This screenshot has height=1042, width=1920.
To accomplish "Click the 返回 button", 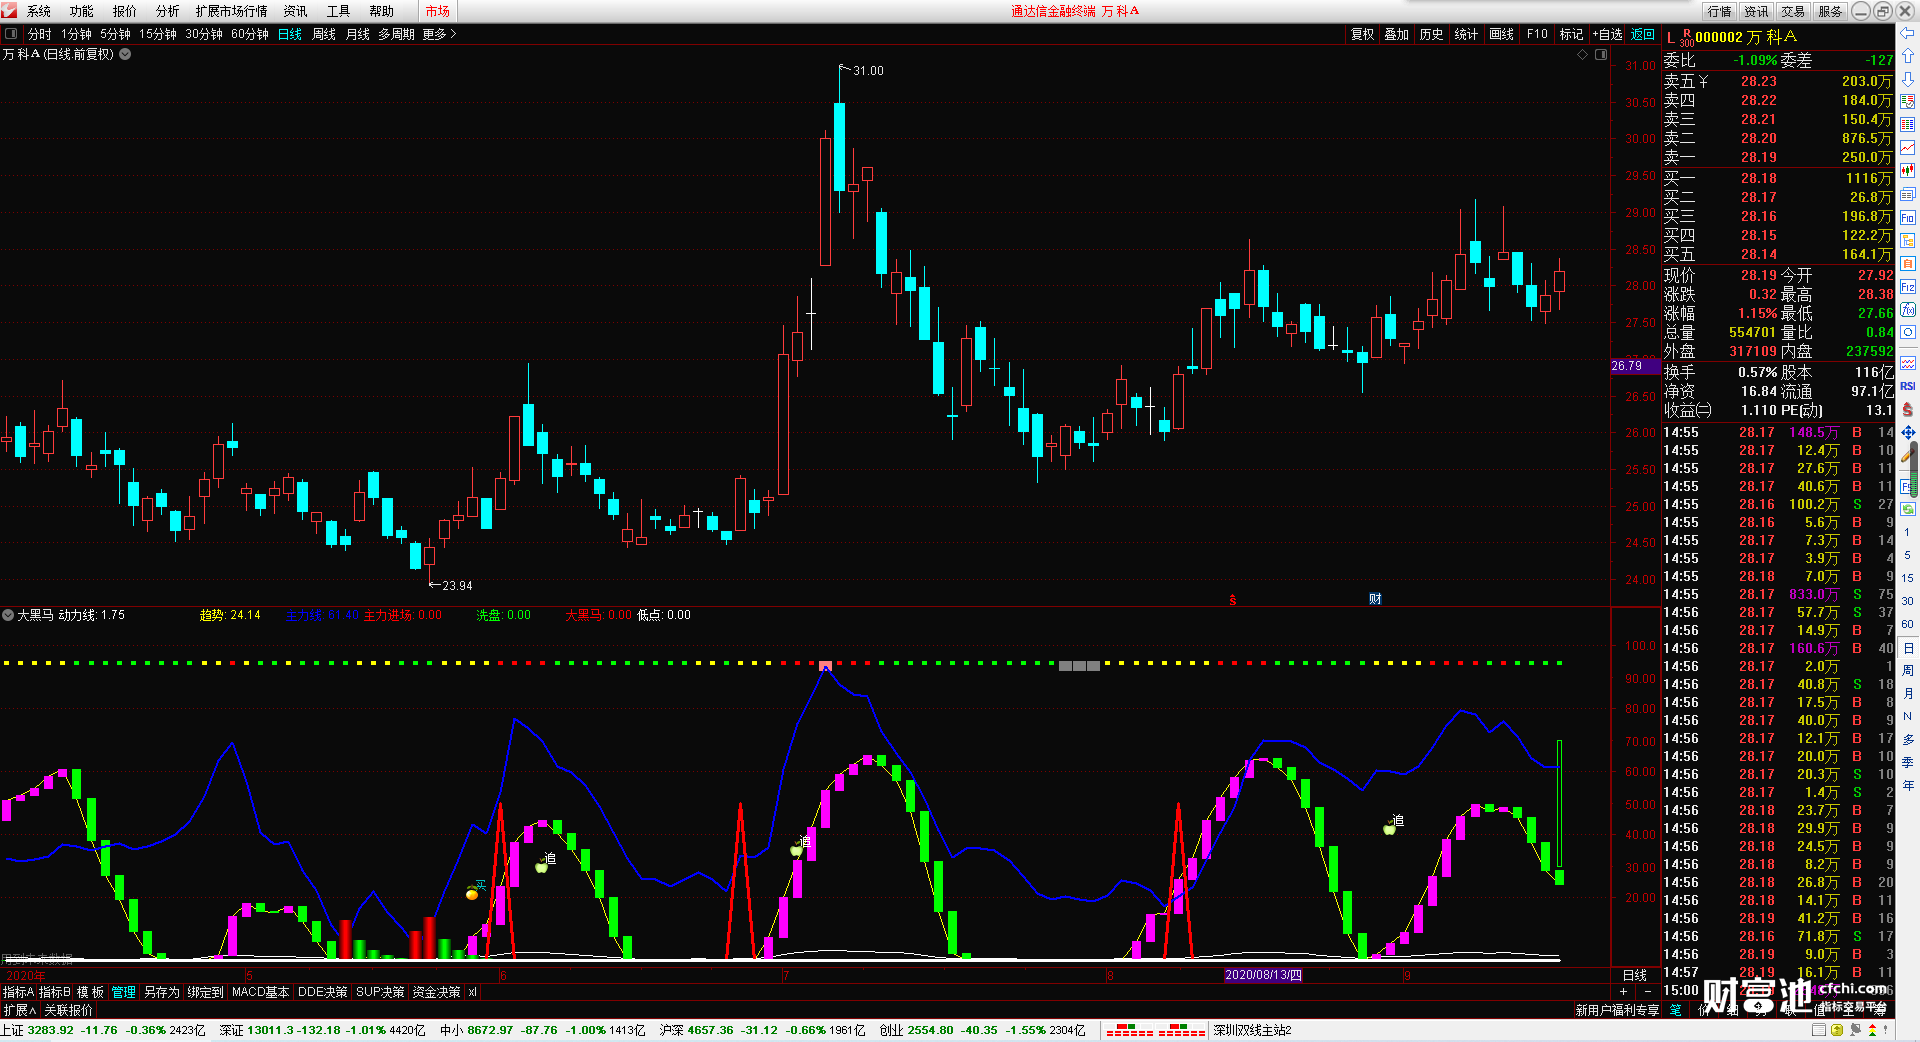I will [x=1643, y=34].
